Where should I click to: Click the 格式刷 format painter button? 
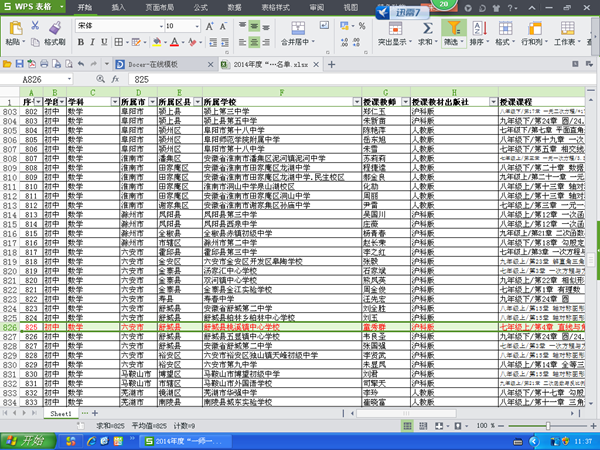(48, 43)
